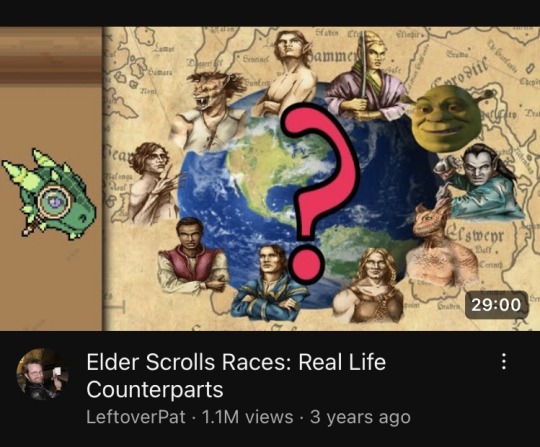This screenshot has width=540, height=447.
Task: Open the three-dot video options menu
Action: (x=503, y=362)
